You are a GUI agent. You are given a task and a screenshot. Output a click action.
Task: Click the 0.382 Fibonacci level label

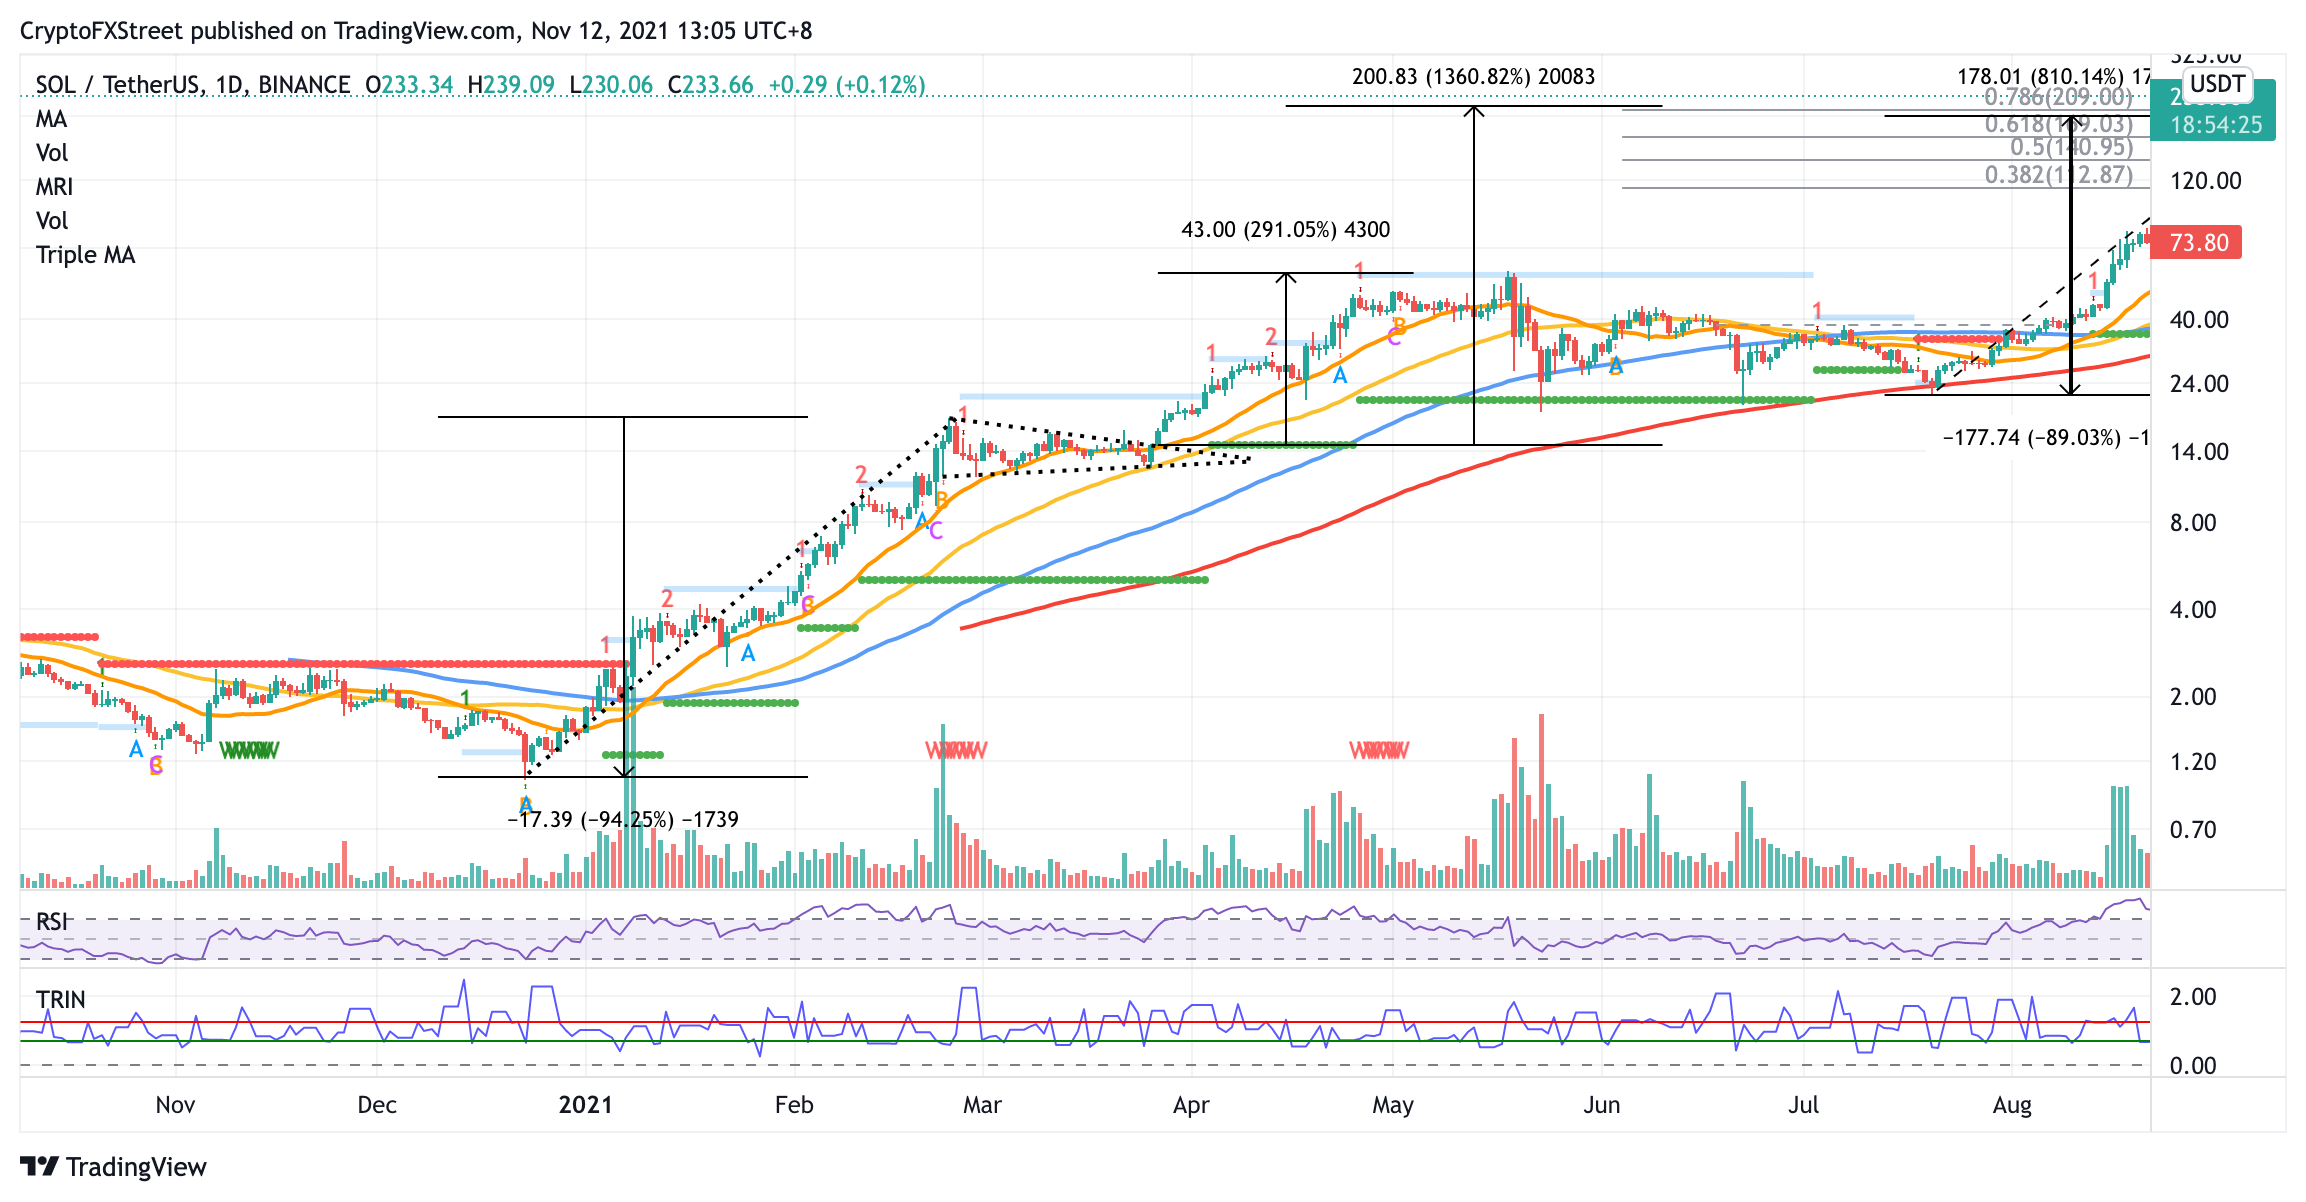coord(2058,175)
